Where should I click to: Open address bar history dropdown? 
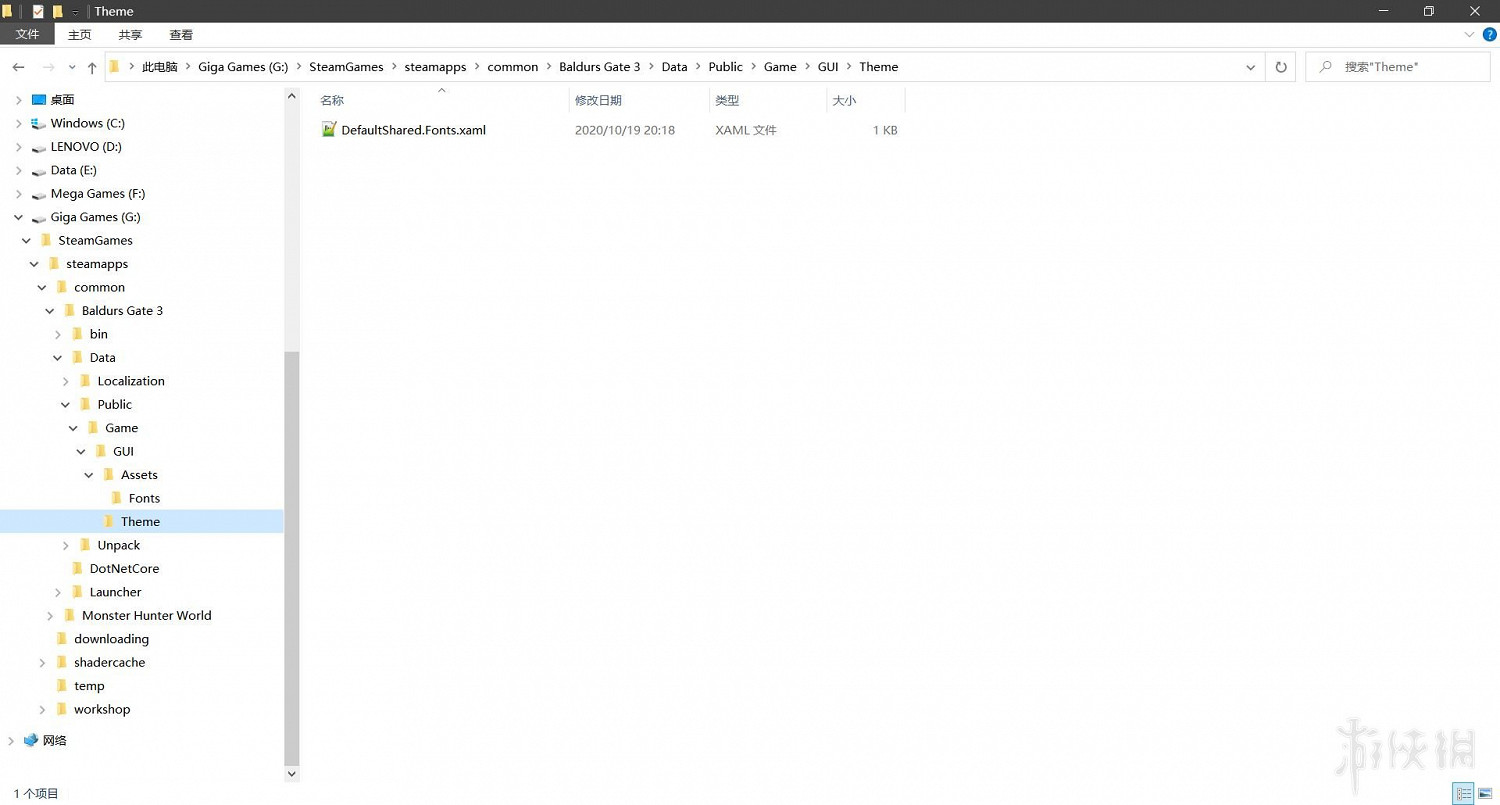click(1250, 67)
